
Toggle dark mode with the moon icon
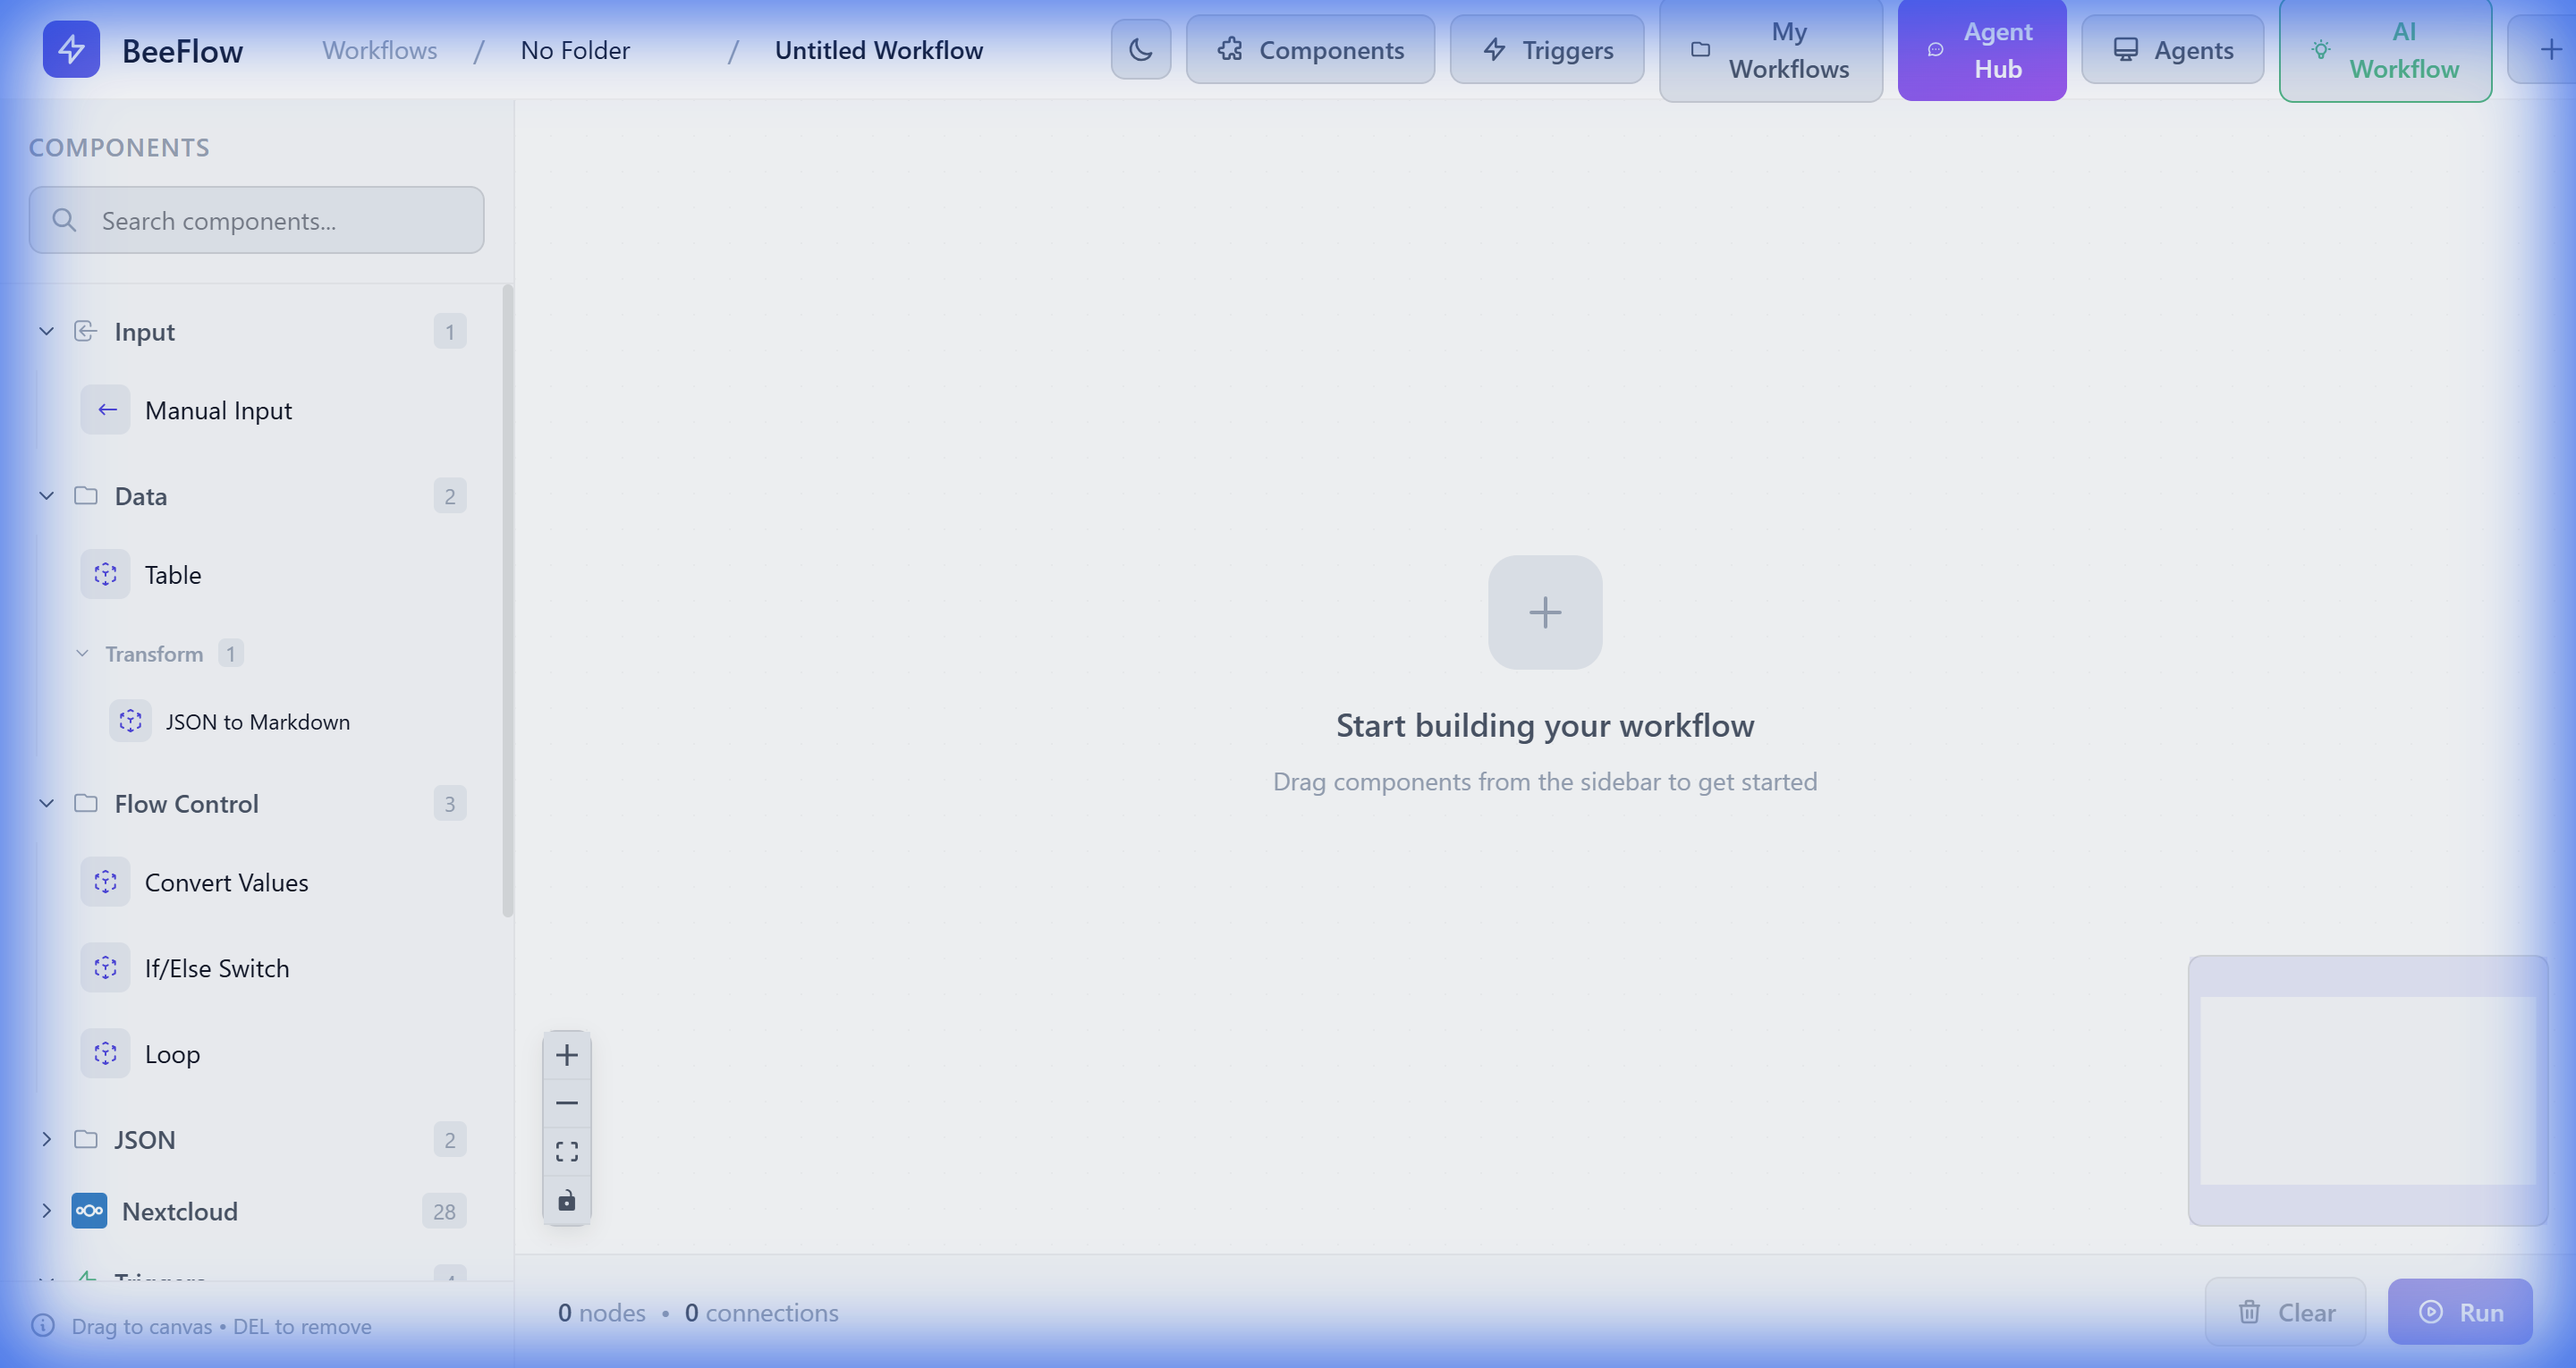point(1140,49)
